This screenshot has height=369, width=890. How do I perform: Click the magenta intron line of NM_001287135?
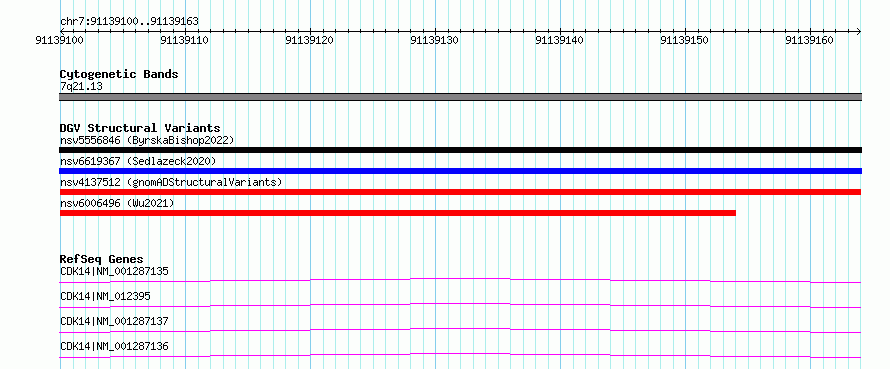pos(460,279)
